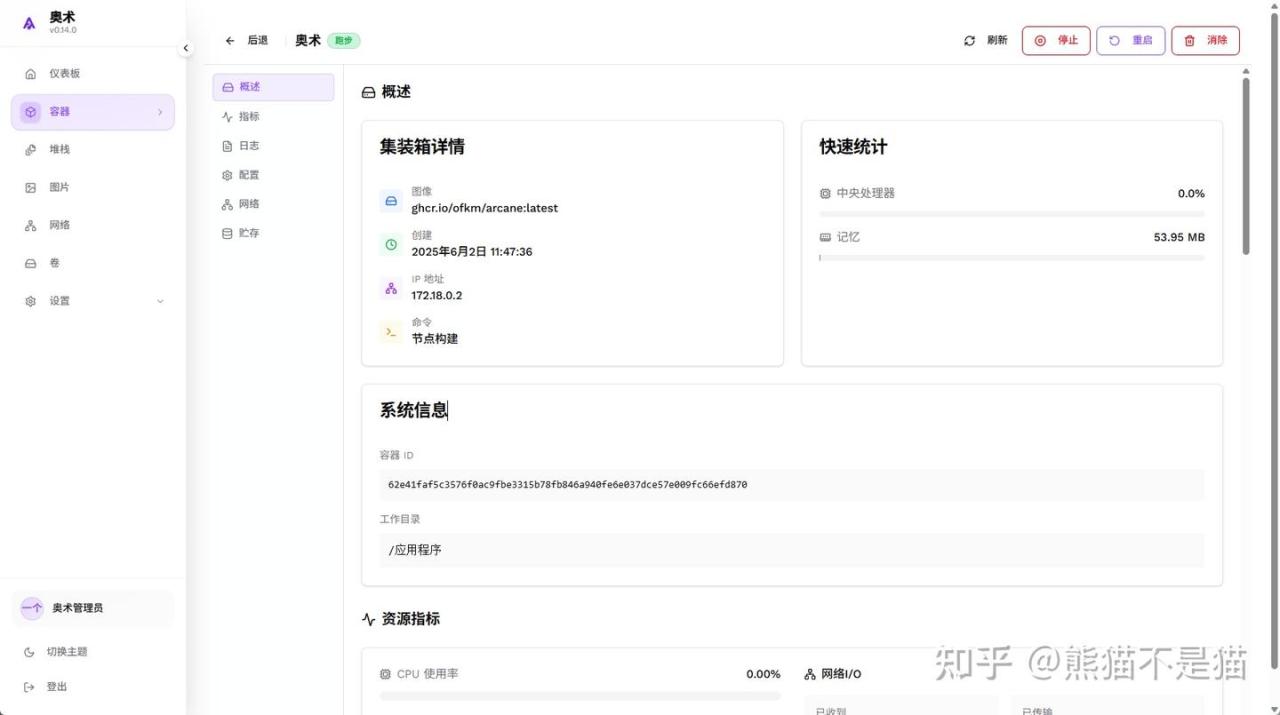This screenshot has height=715, width=1280.
Task: Click image name ghcr.io/ofkm/arcane:latest
Action: (x=485, y=208)
